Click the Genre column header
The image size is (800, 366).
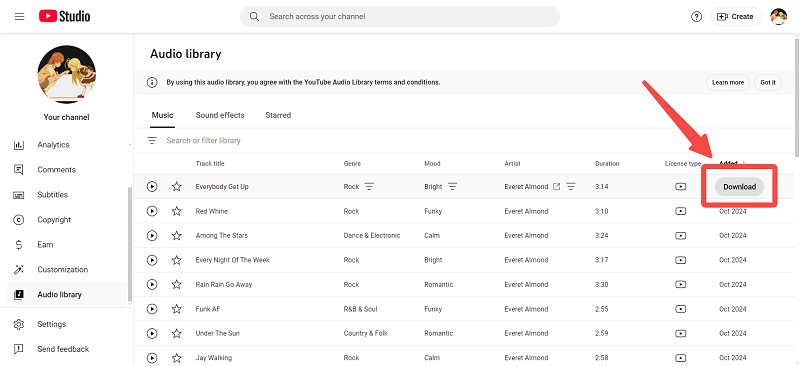point(352,164)
